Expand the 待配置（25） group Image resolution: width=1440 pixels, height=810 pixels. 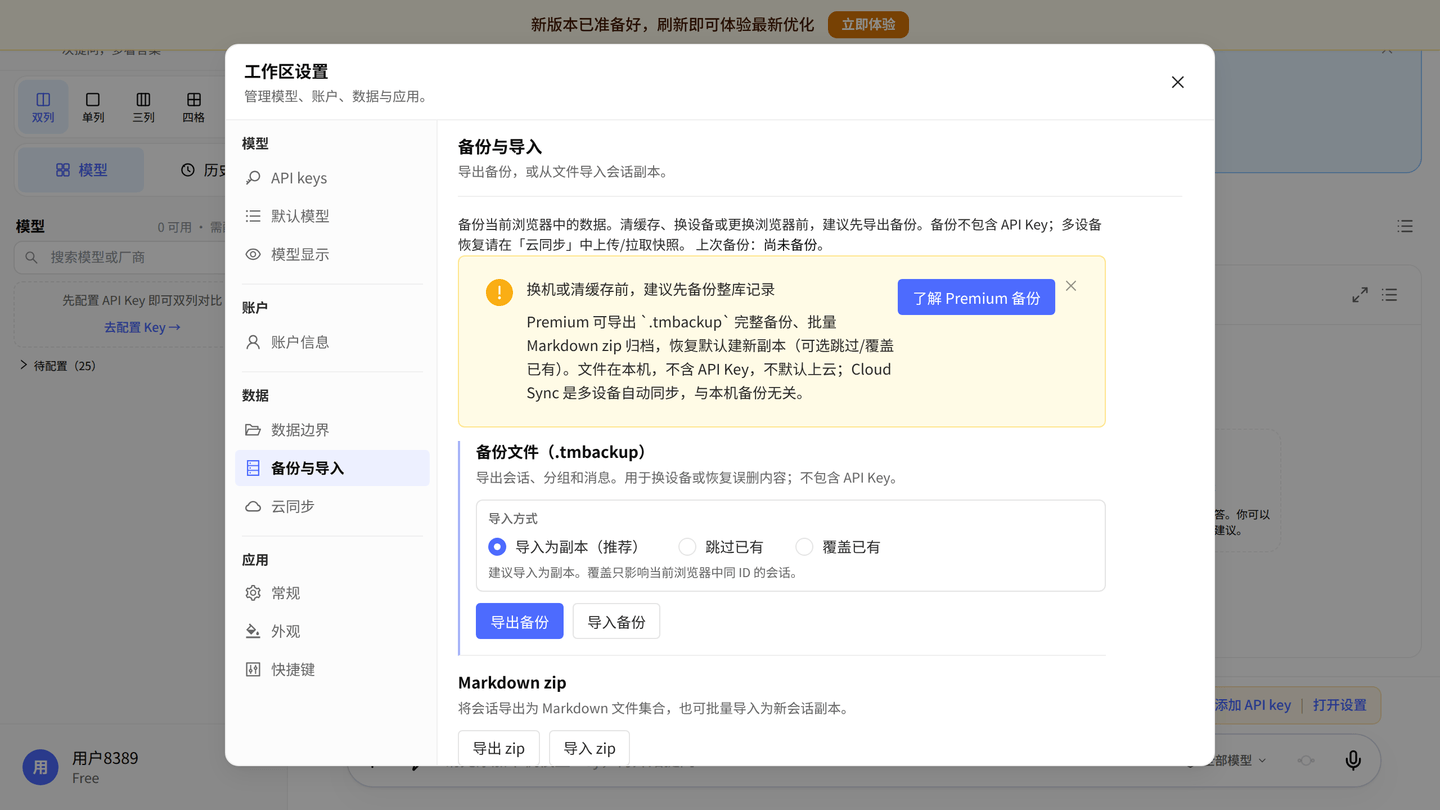[x=57, y=366]
